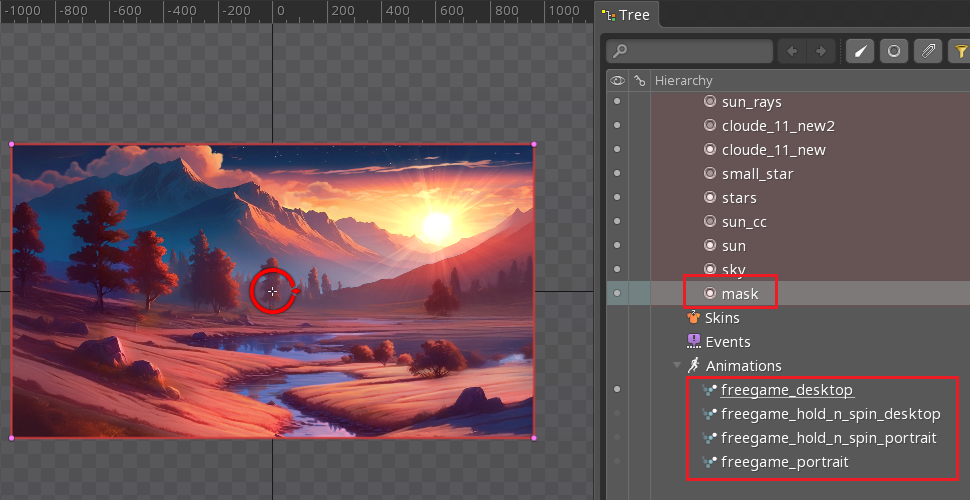Toggle visibility dot for mask slot
The width and height of the screenshot is (970, 500).
[617, 294]
